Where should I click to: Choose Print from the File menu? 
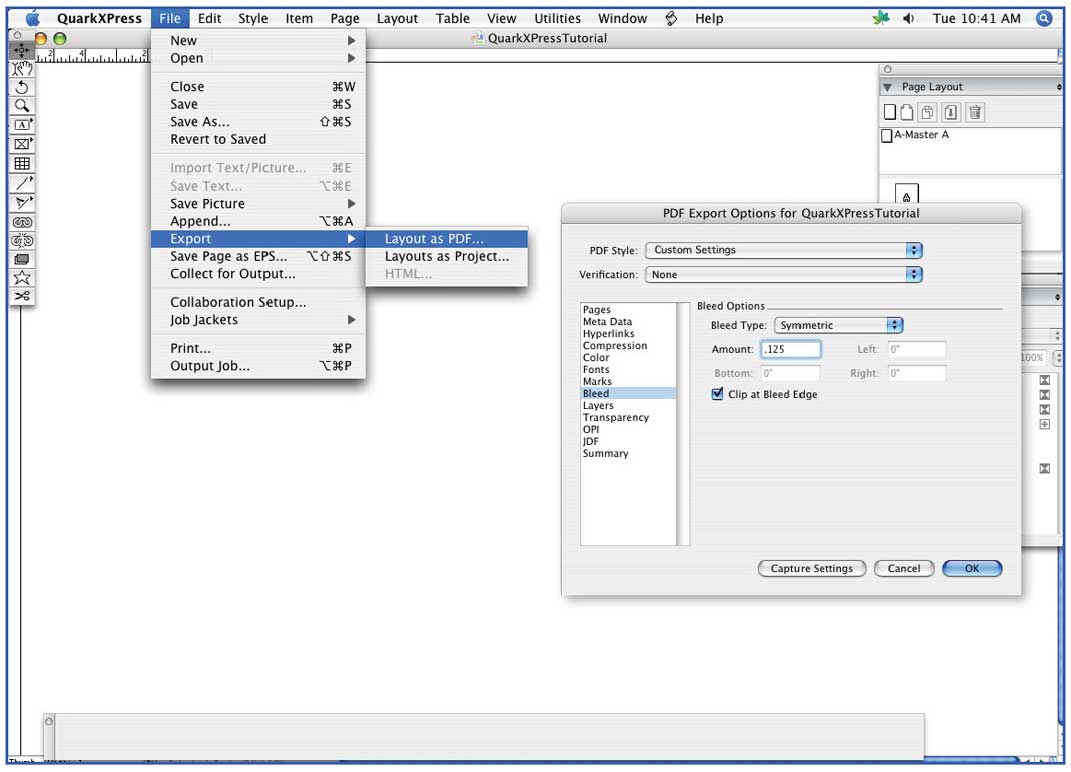pos(258,348)
